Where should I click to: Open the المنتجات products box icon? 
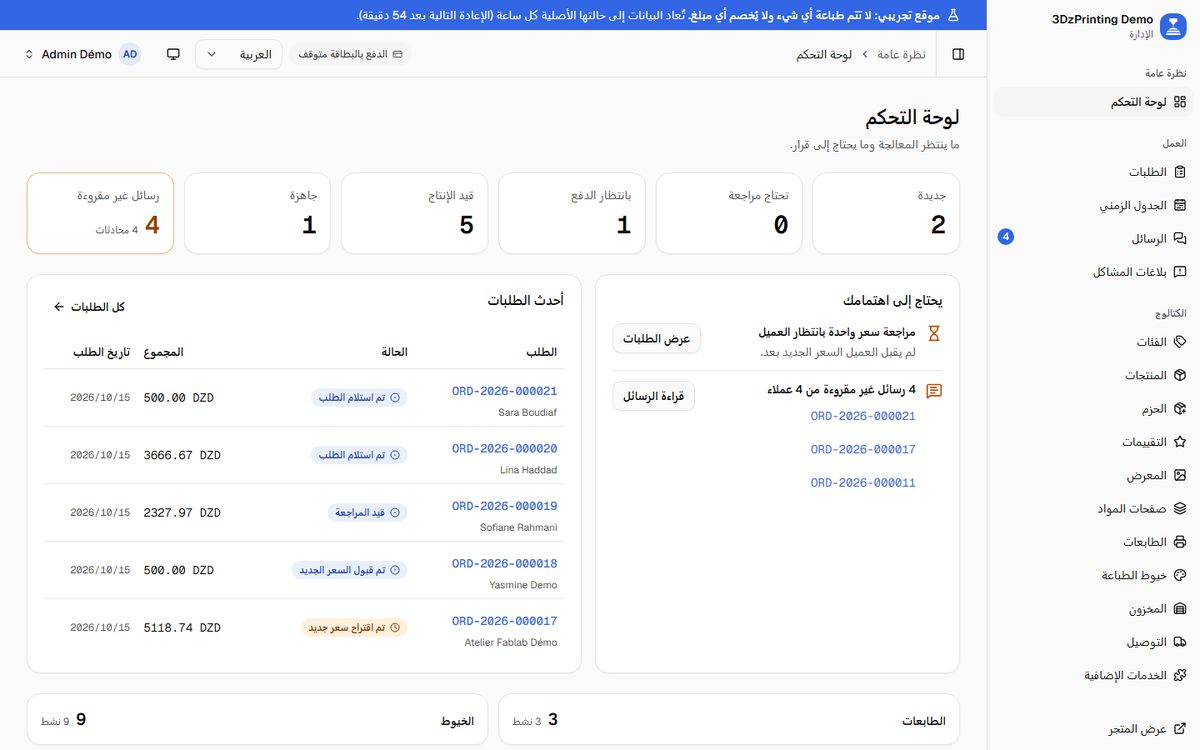pyautogui.click(x=1180, y=376)
